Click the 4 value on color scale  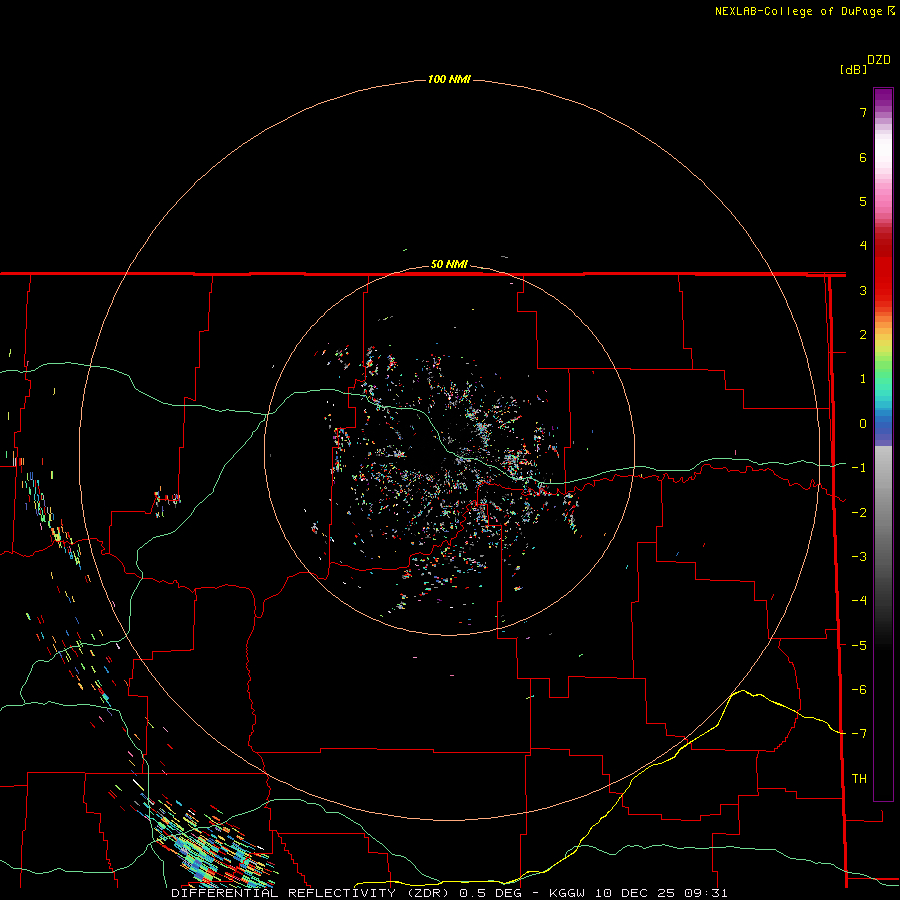pyautogui.click(x=863, y=246)
